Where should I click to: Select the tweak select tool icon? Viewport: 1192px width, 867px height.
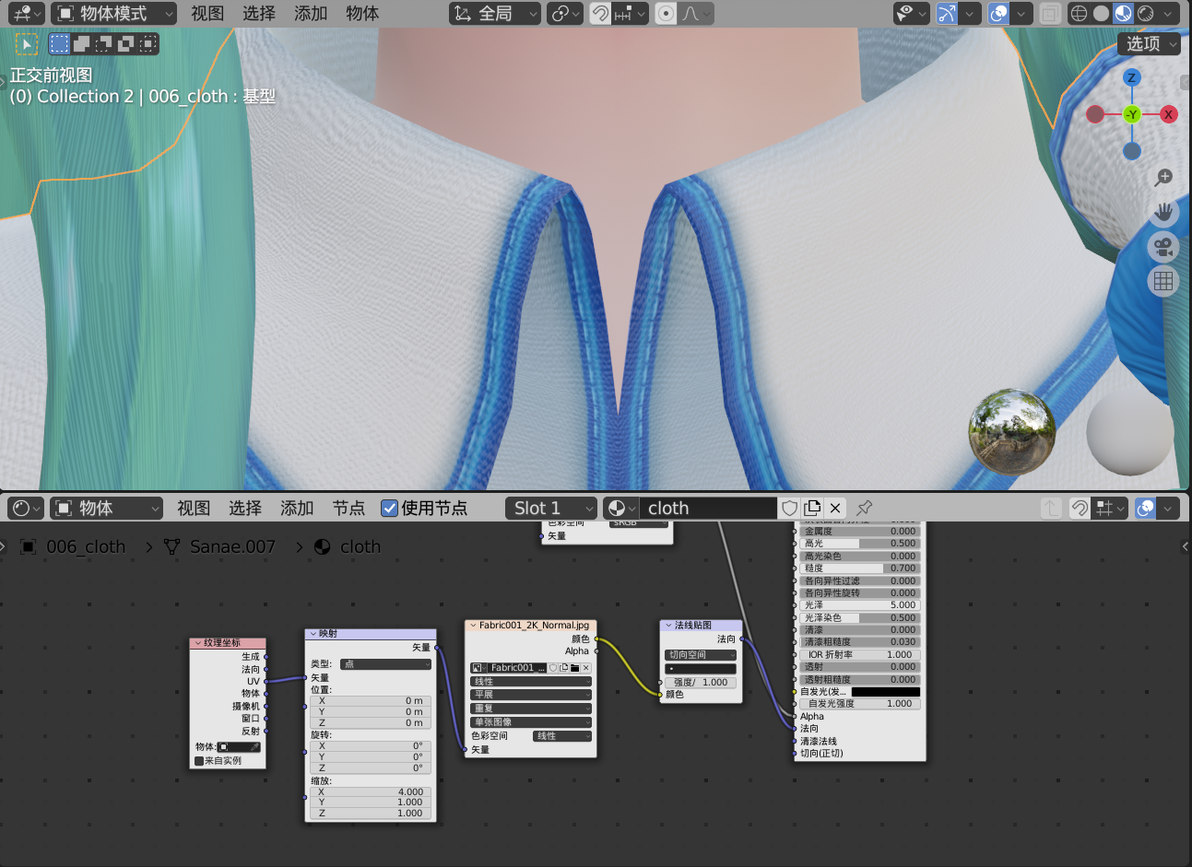point(26,44)
